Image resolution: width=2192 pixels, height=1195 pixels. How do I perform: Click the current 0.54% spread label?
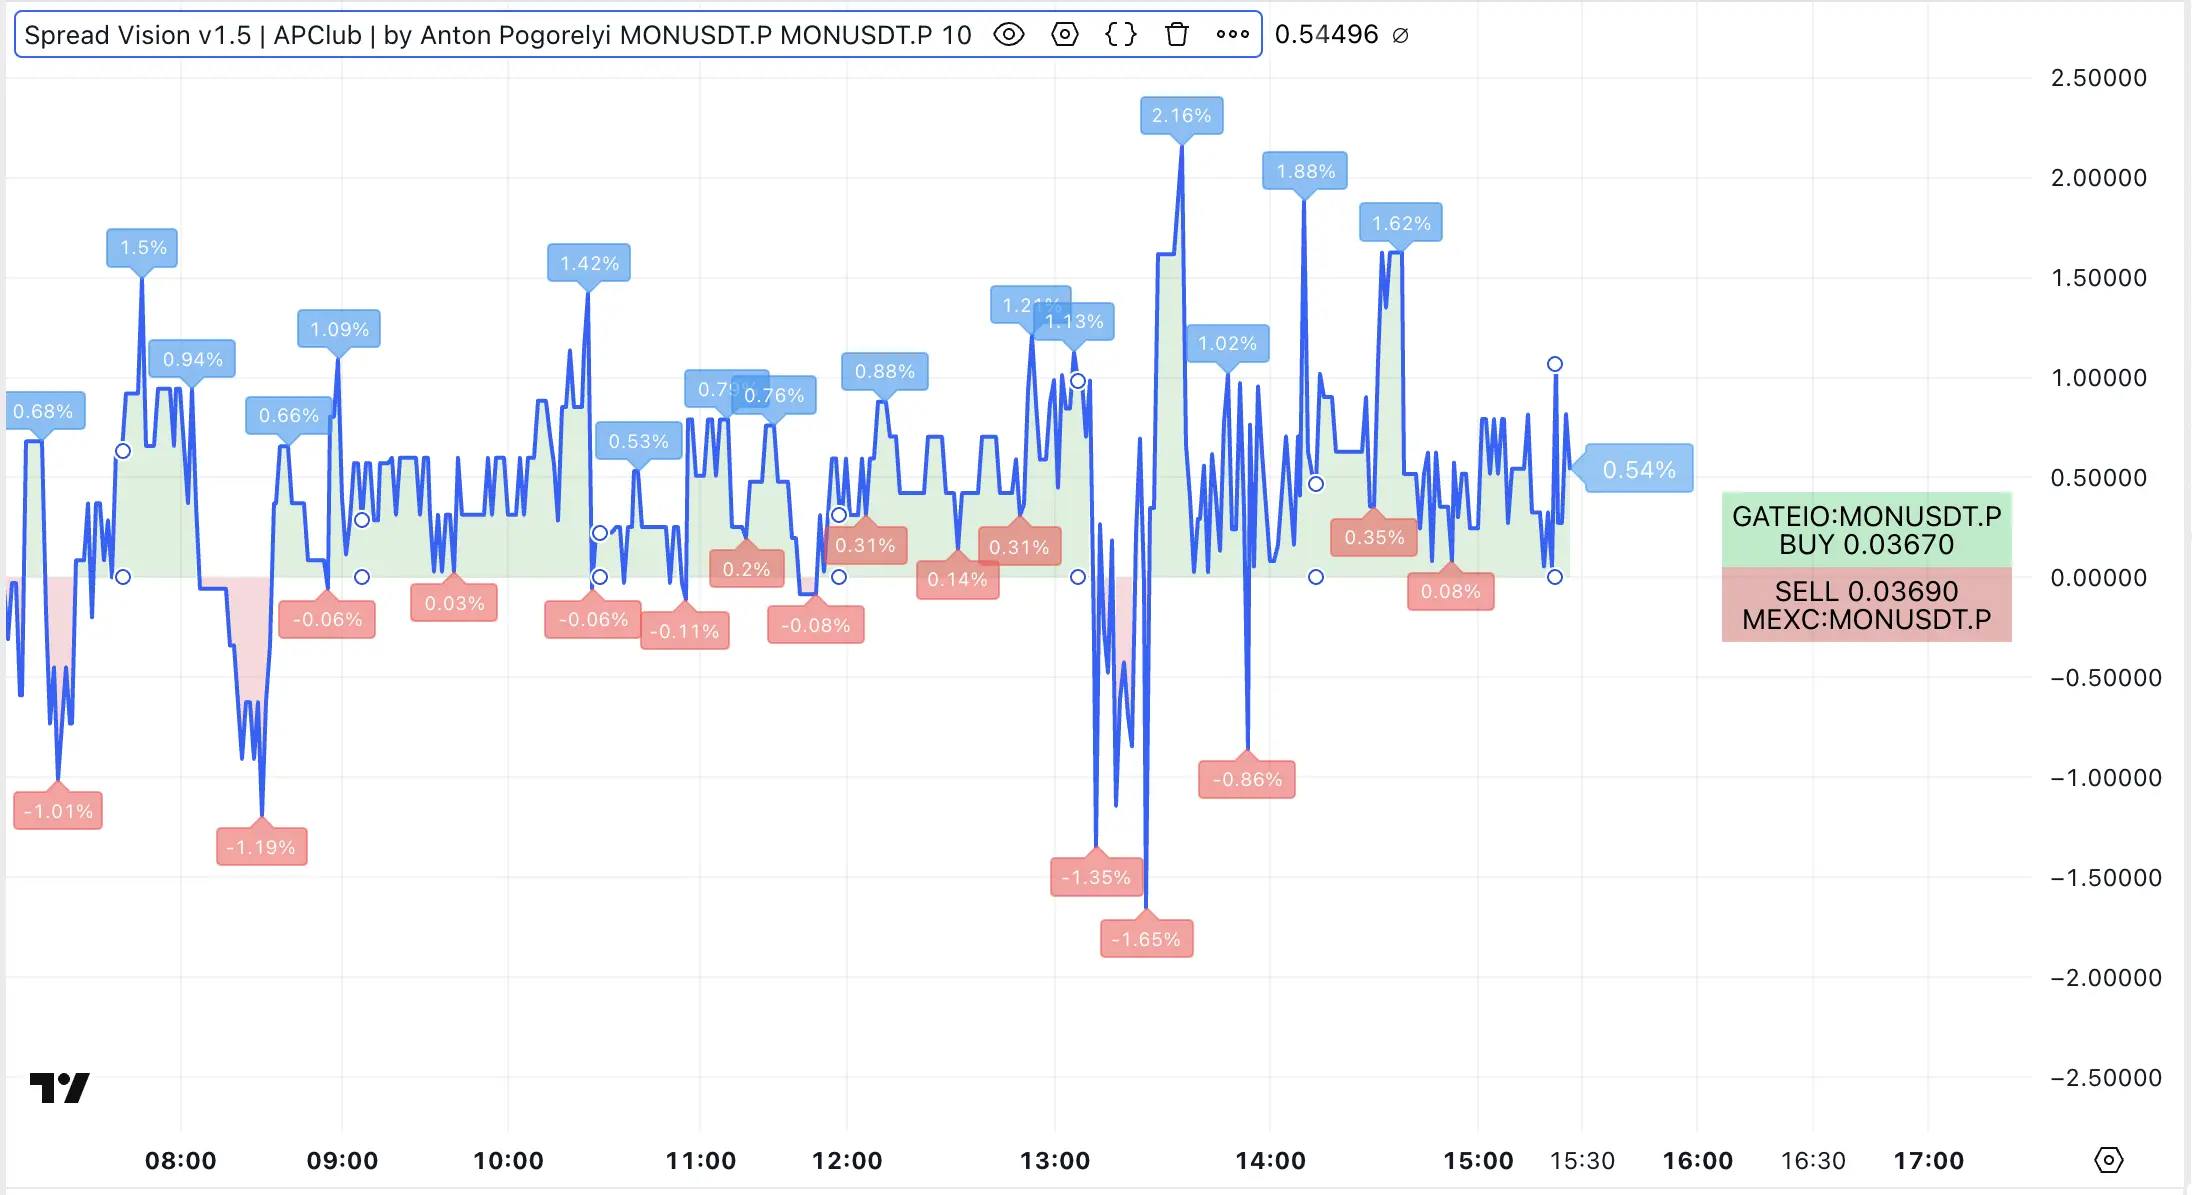pyautogui.click(x=1639, y=469)
